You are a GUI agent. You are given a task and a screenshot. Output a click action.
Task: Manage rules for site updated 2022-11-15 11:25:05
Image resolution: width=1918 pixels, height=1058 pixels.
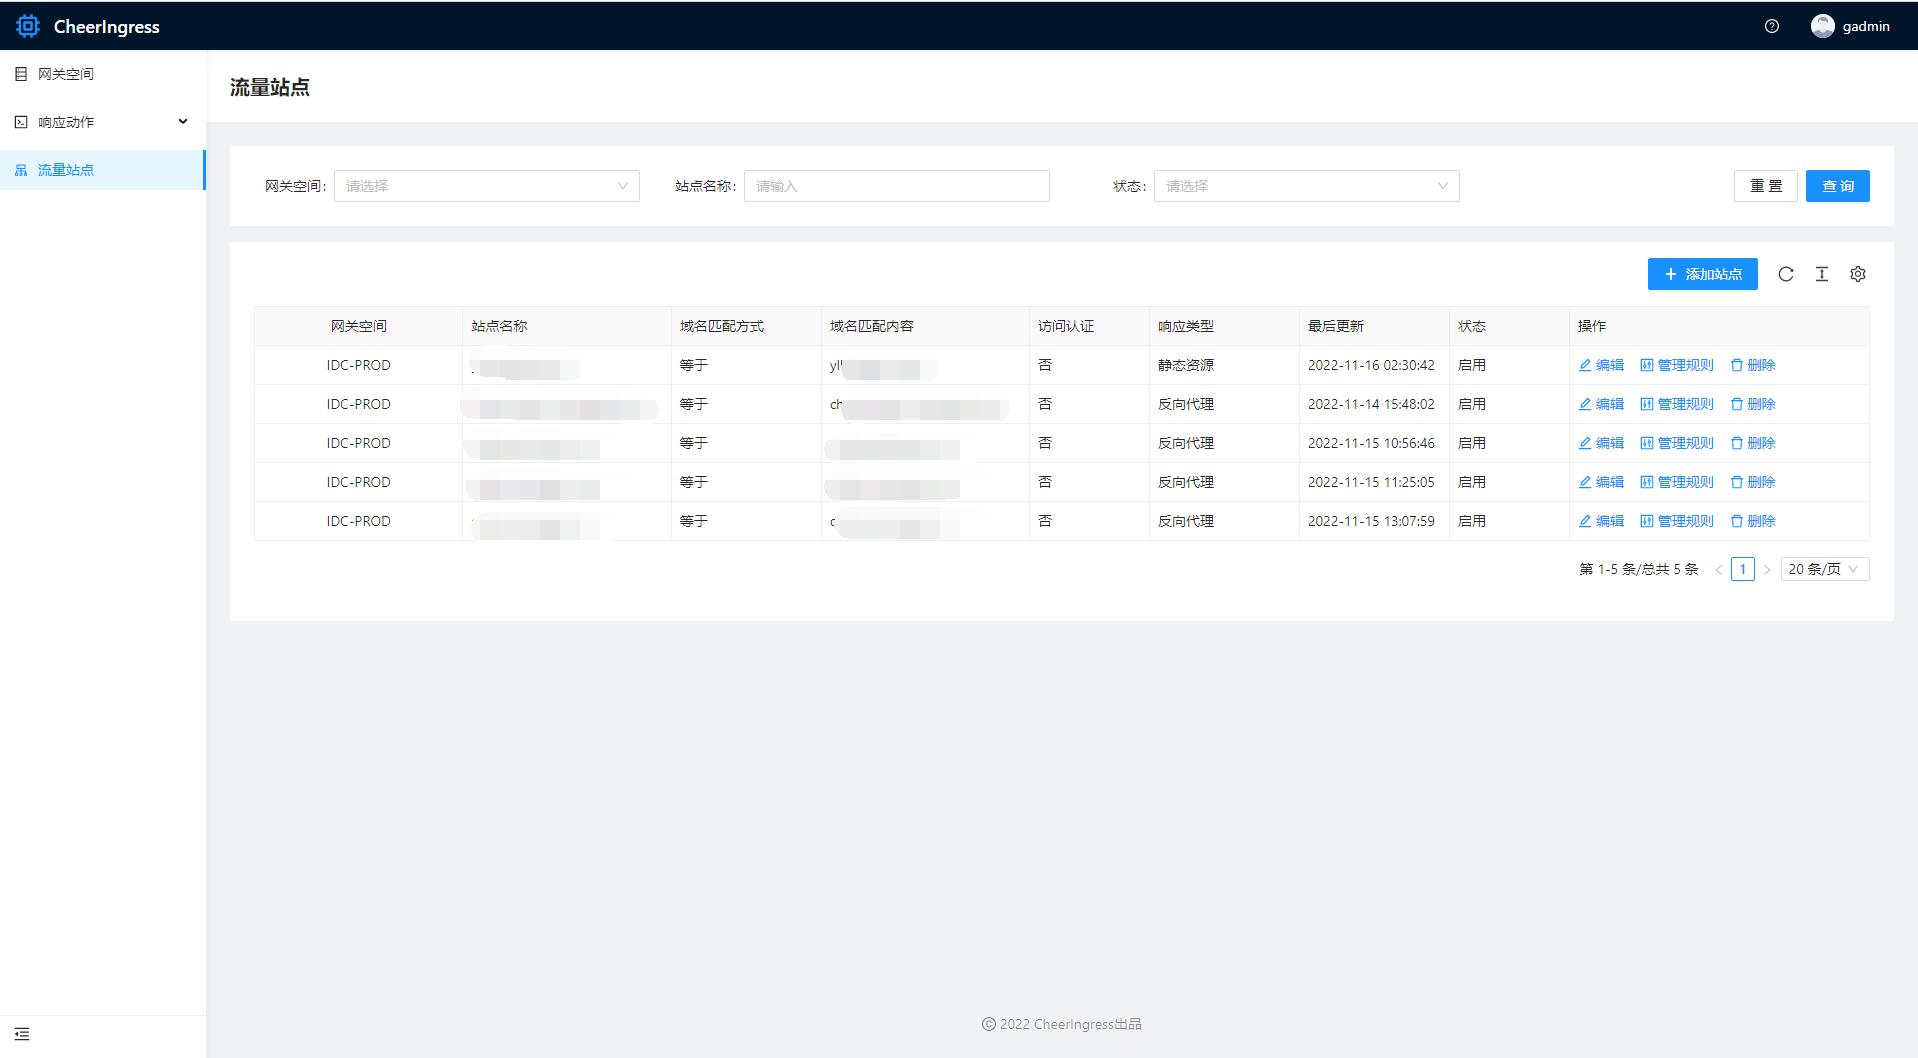pos(1677,482)
